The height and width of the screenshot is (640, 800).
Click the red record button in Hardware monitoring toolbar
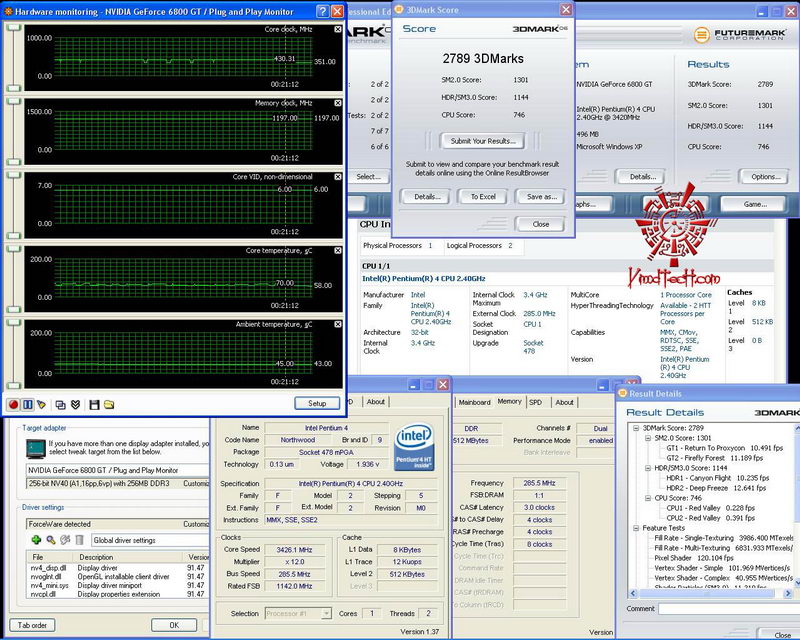[13, 405]
